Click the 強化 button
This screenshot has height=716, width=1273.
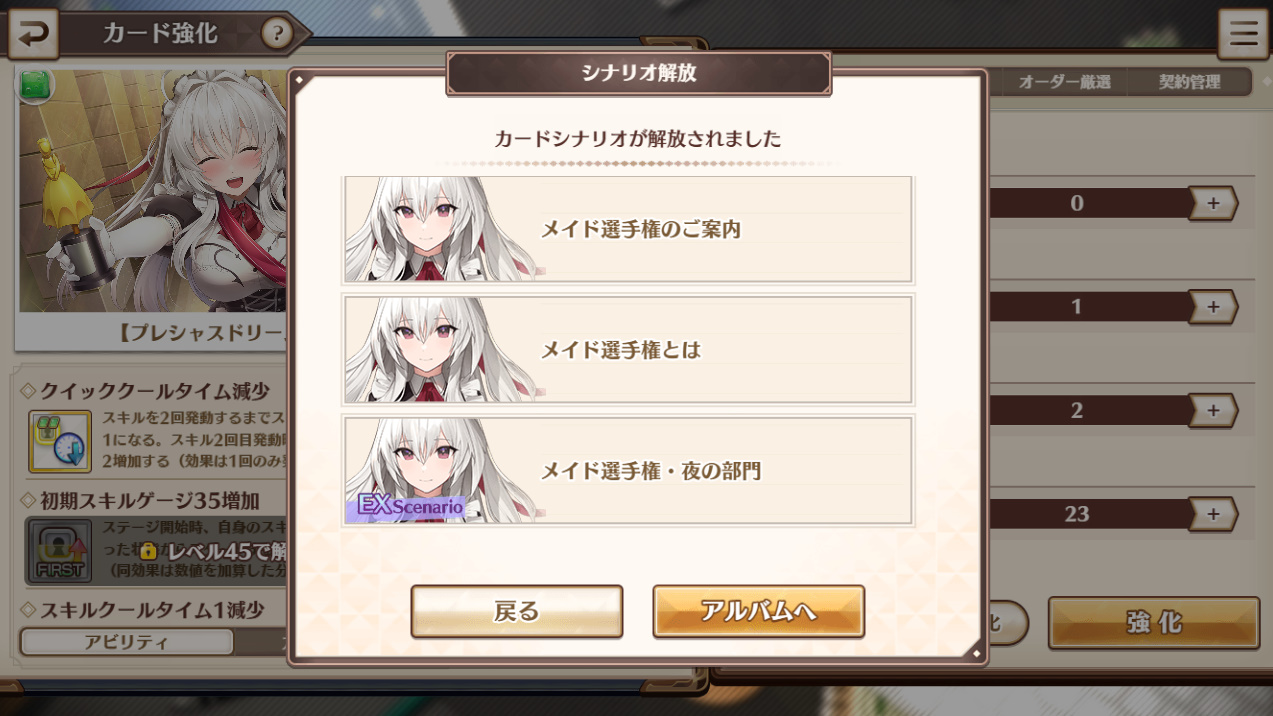pos(1154,623)
